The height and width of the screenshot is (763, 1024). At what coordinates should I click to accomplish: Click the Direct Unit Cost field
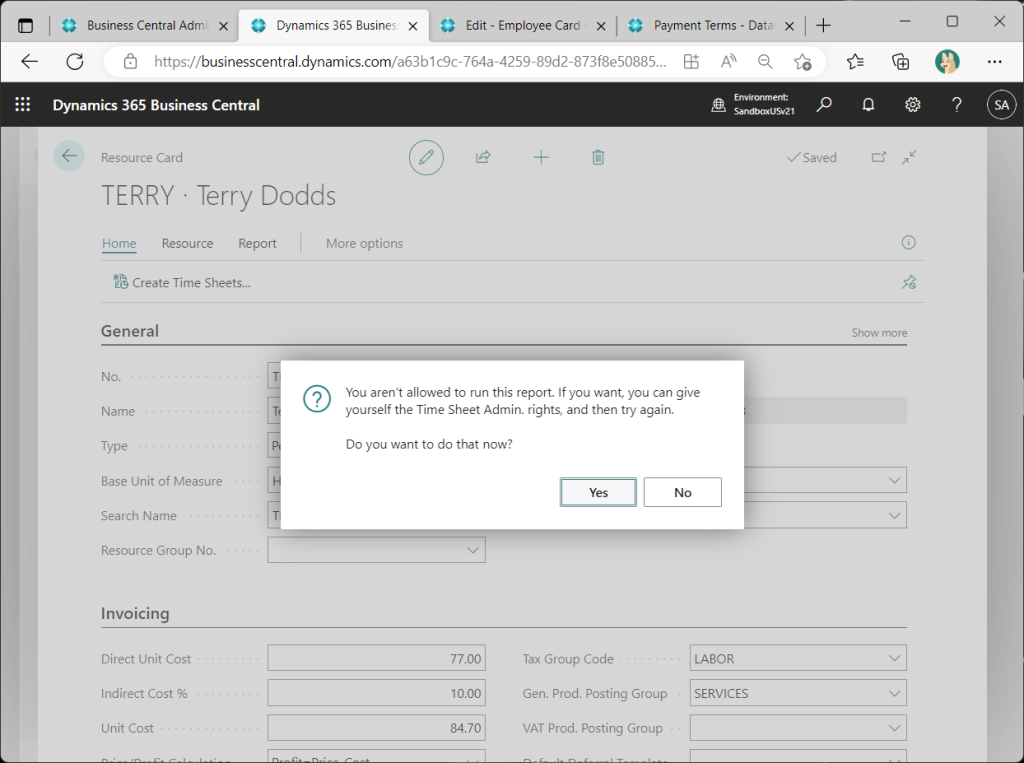[x=376, y=658]
